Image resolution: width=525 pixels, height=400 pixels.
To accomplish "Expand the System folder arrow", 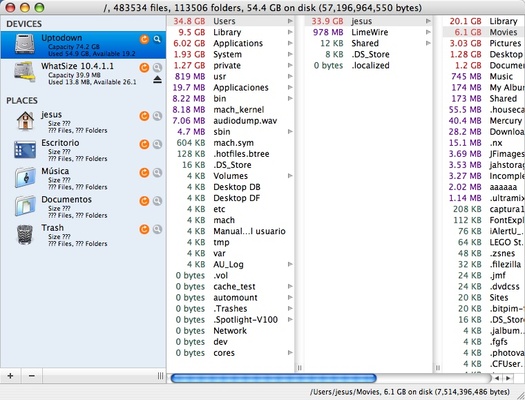I will [x=290, y=54].
